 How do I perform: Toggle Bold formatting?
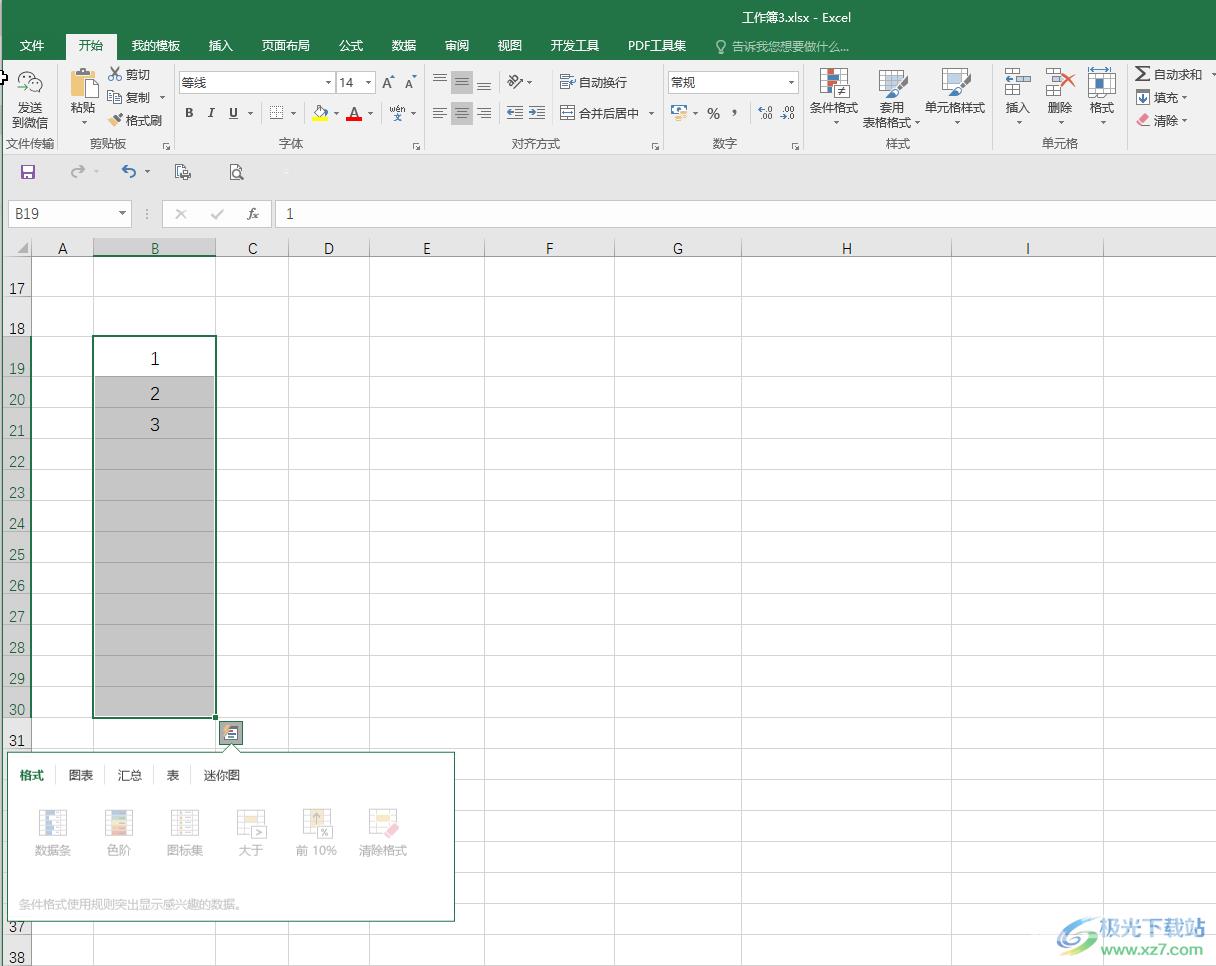(x=189, y=113)
